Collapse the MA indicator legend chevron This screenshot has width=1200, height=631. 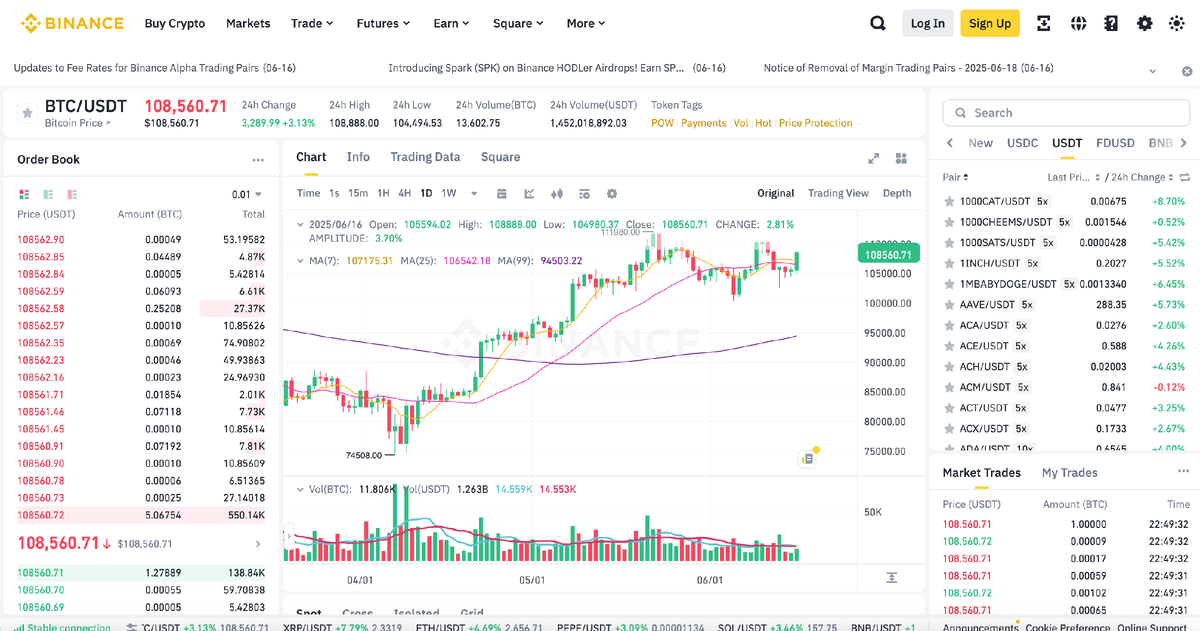click(301, 260)
